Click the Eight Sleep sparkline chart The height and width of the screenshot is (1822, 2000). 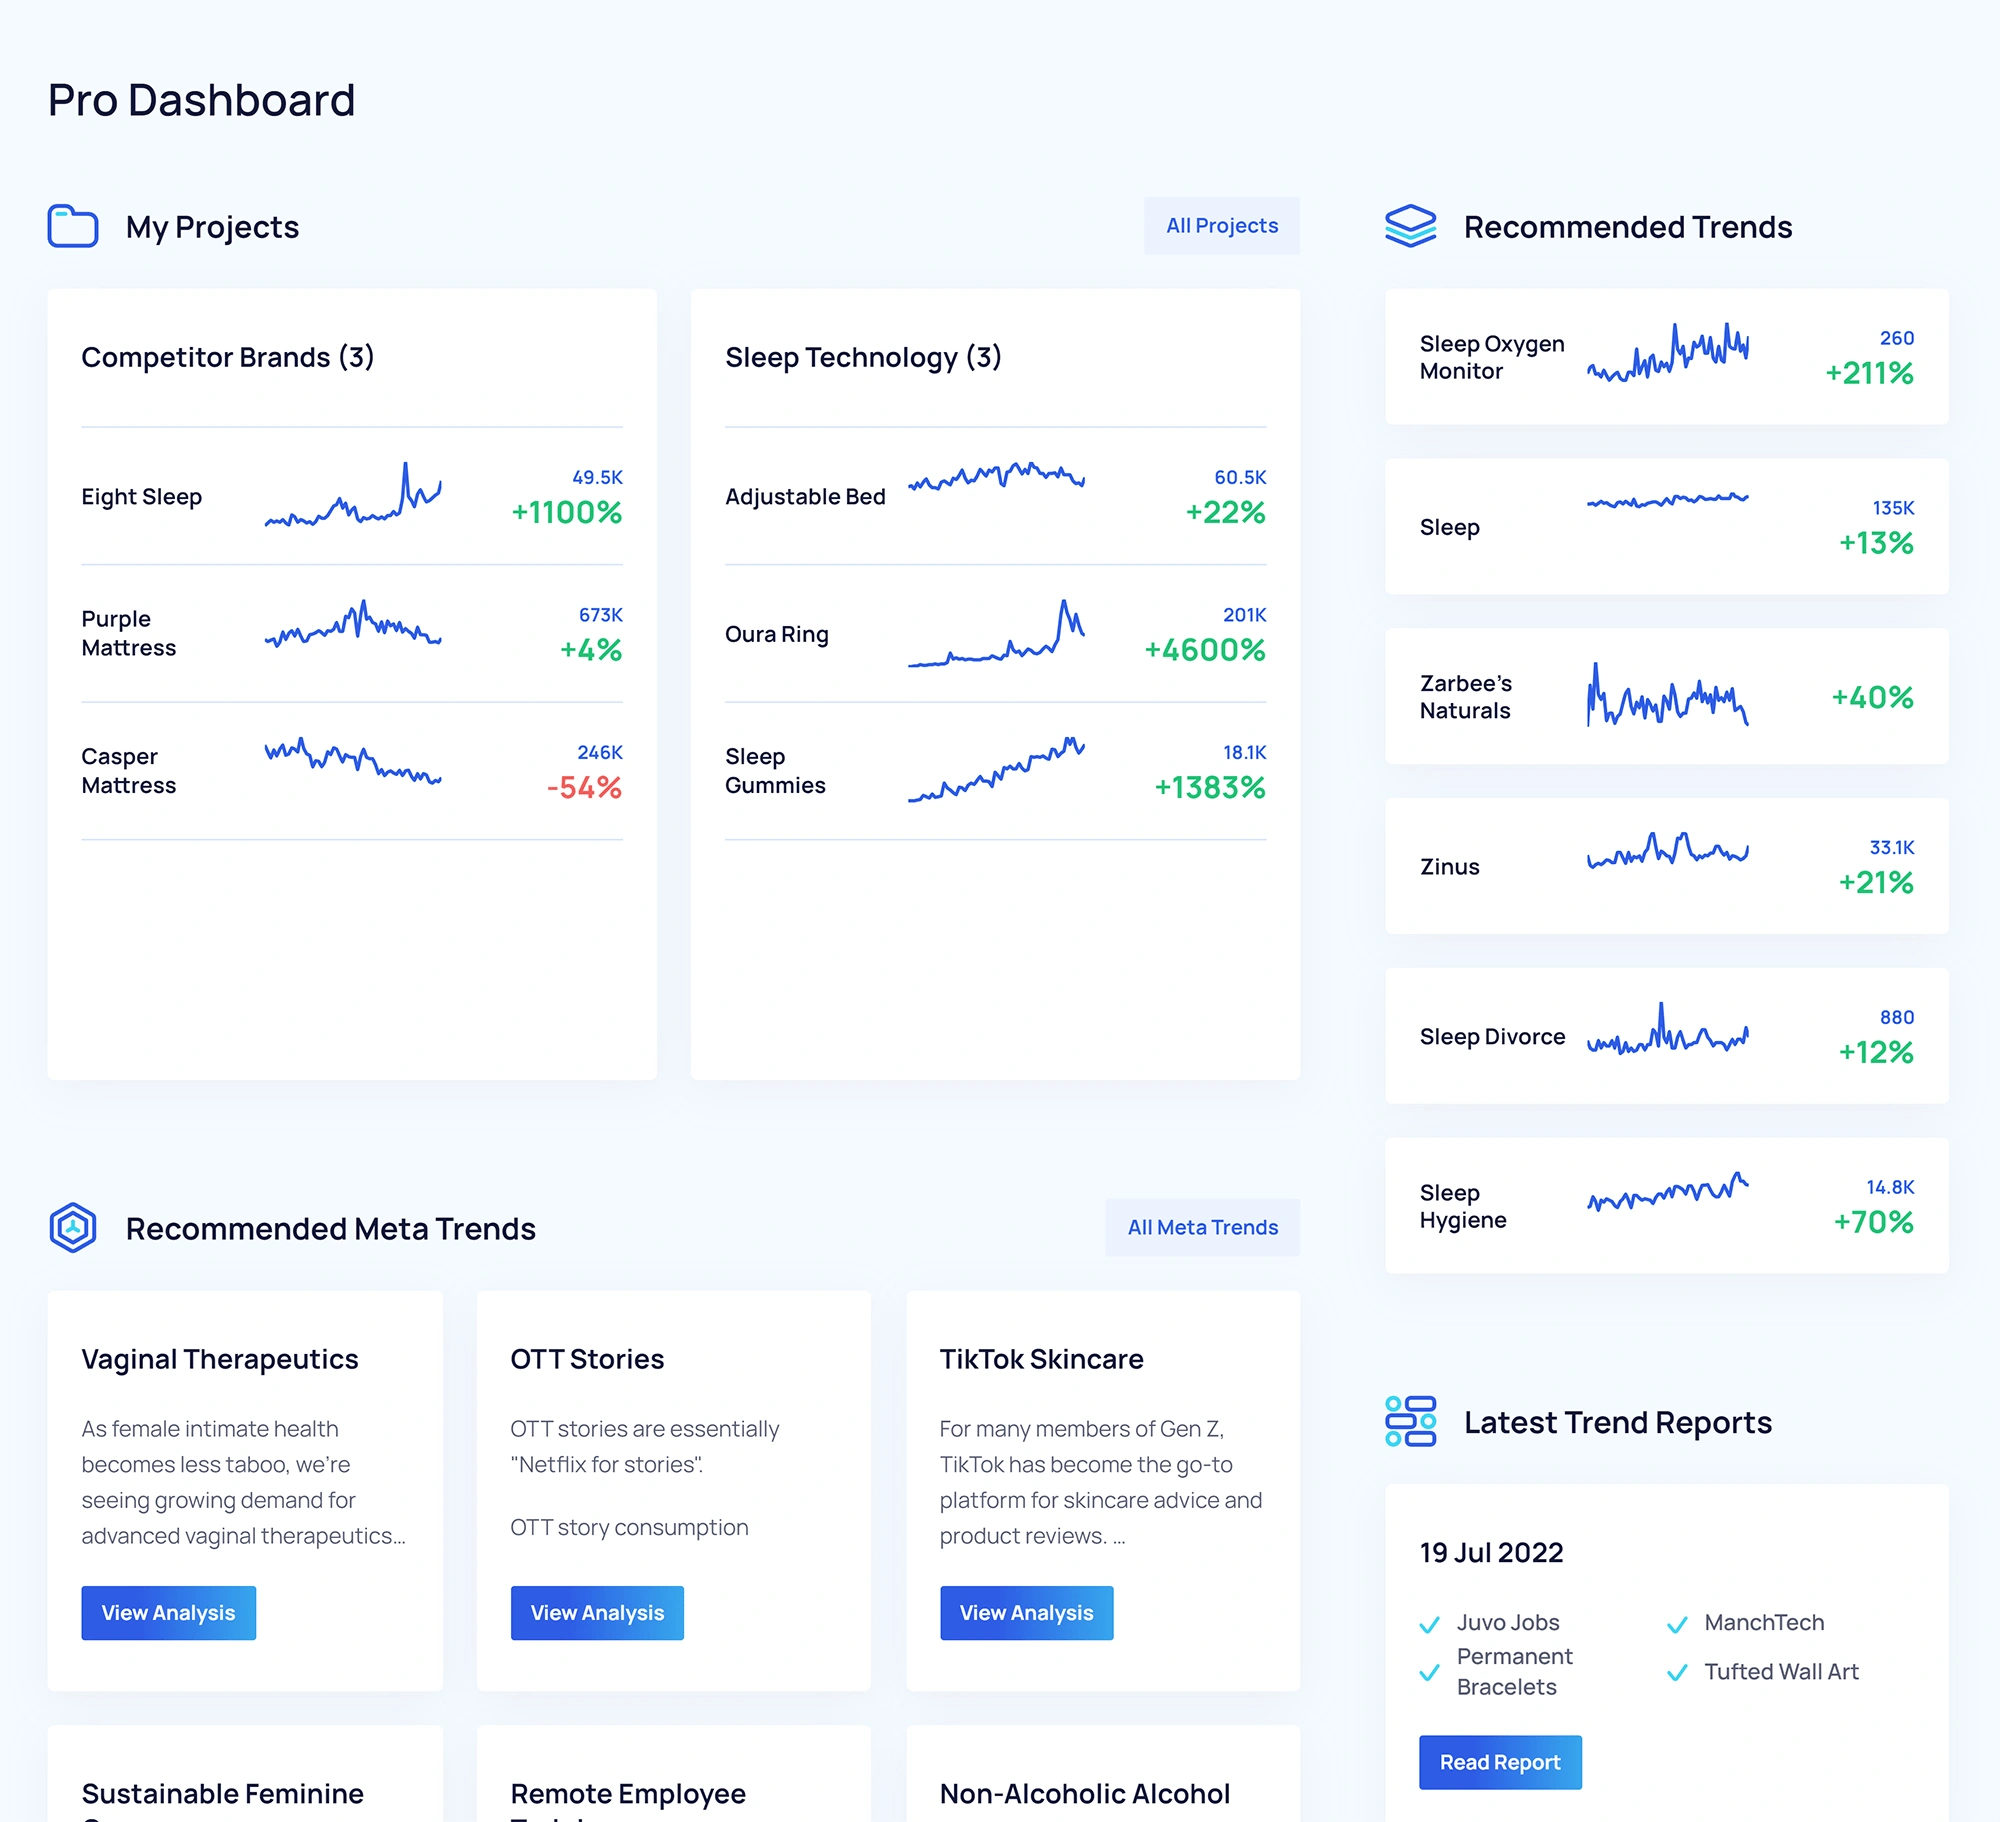(x=352, y=495)
